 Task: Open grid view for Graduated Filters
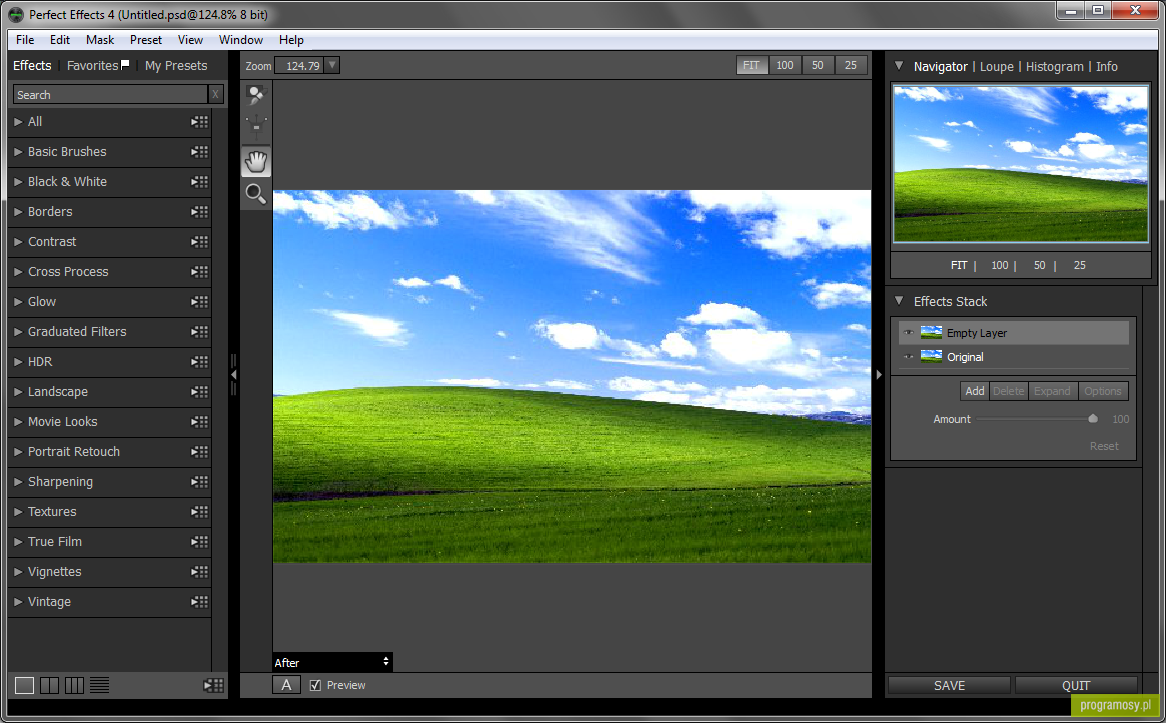tap(199, 332)
